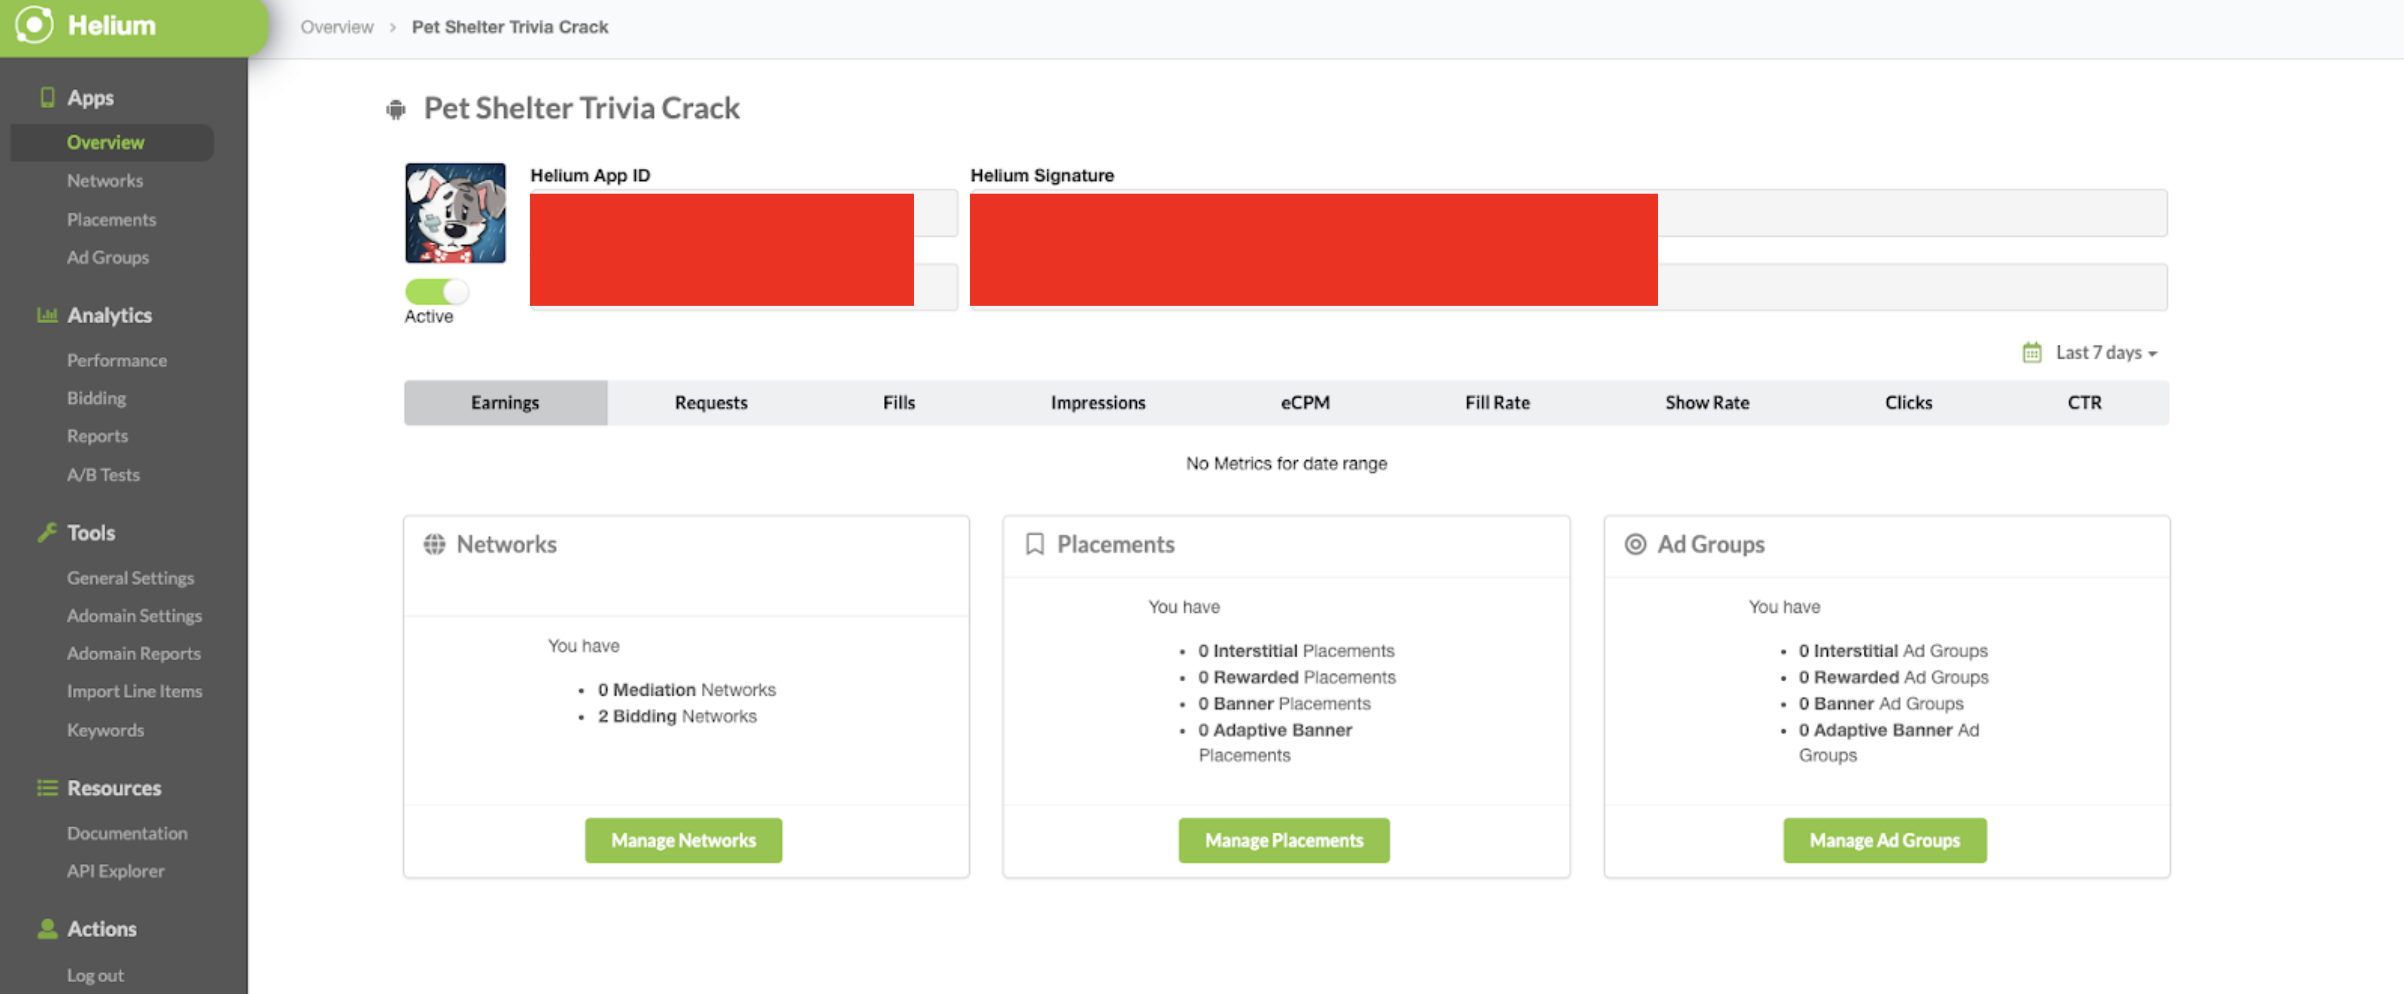
Task: Click the Actions user icon
Action: pyautogui.click(x=47, y=929)
